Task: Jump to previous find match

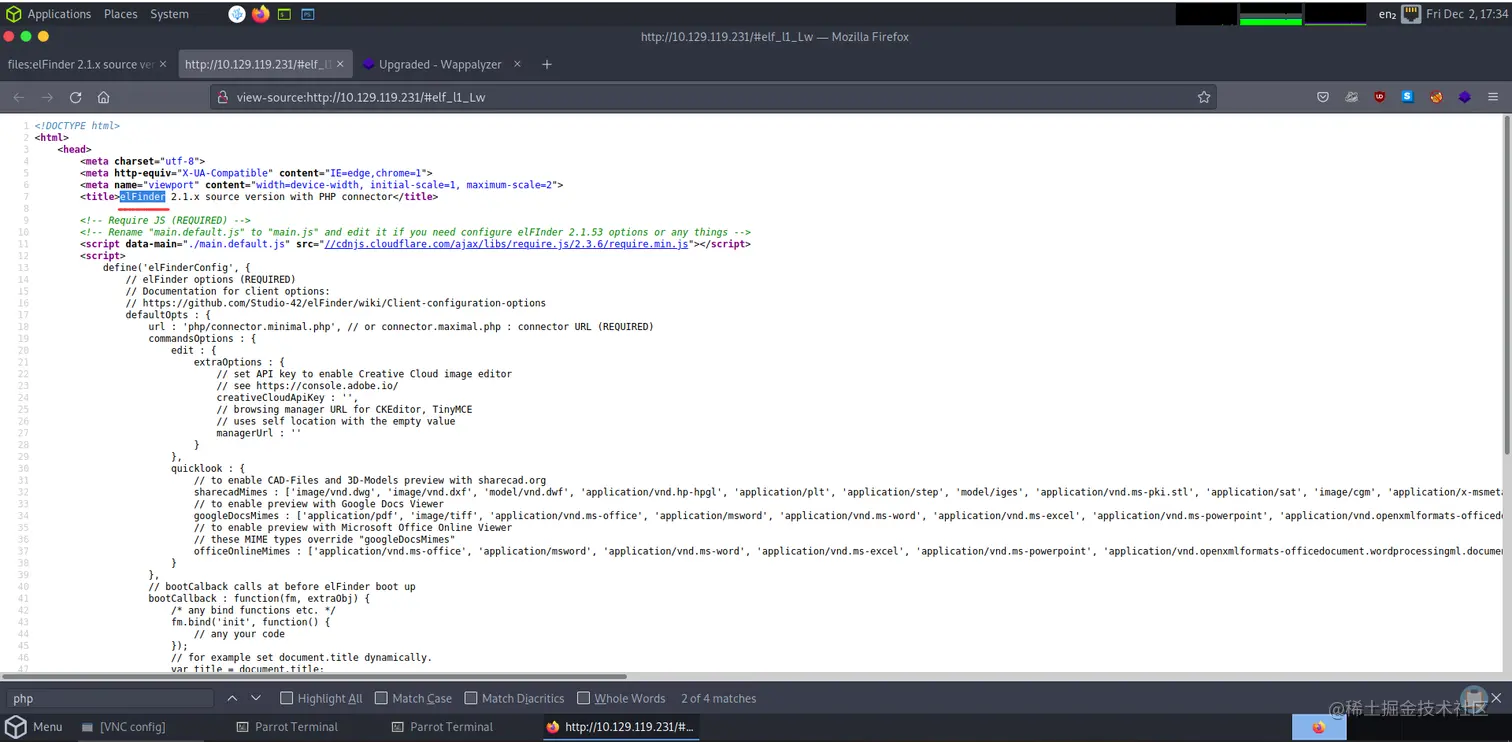Action: [232, 698]
